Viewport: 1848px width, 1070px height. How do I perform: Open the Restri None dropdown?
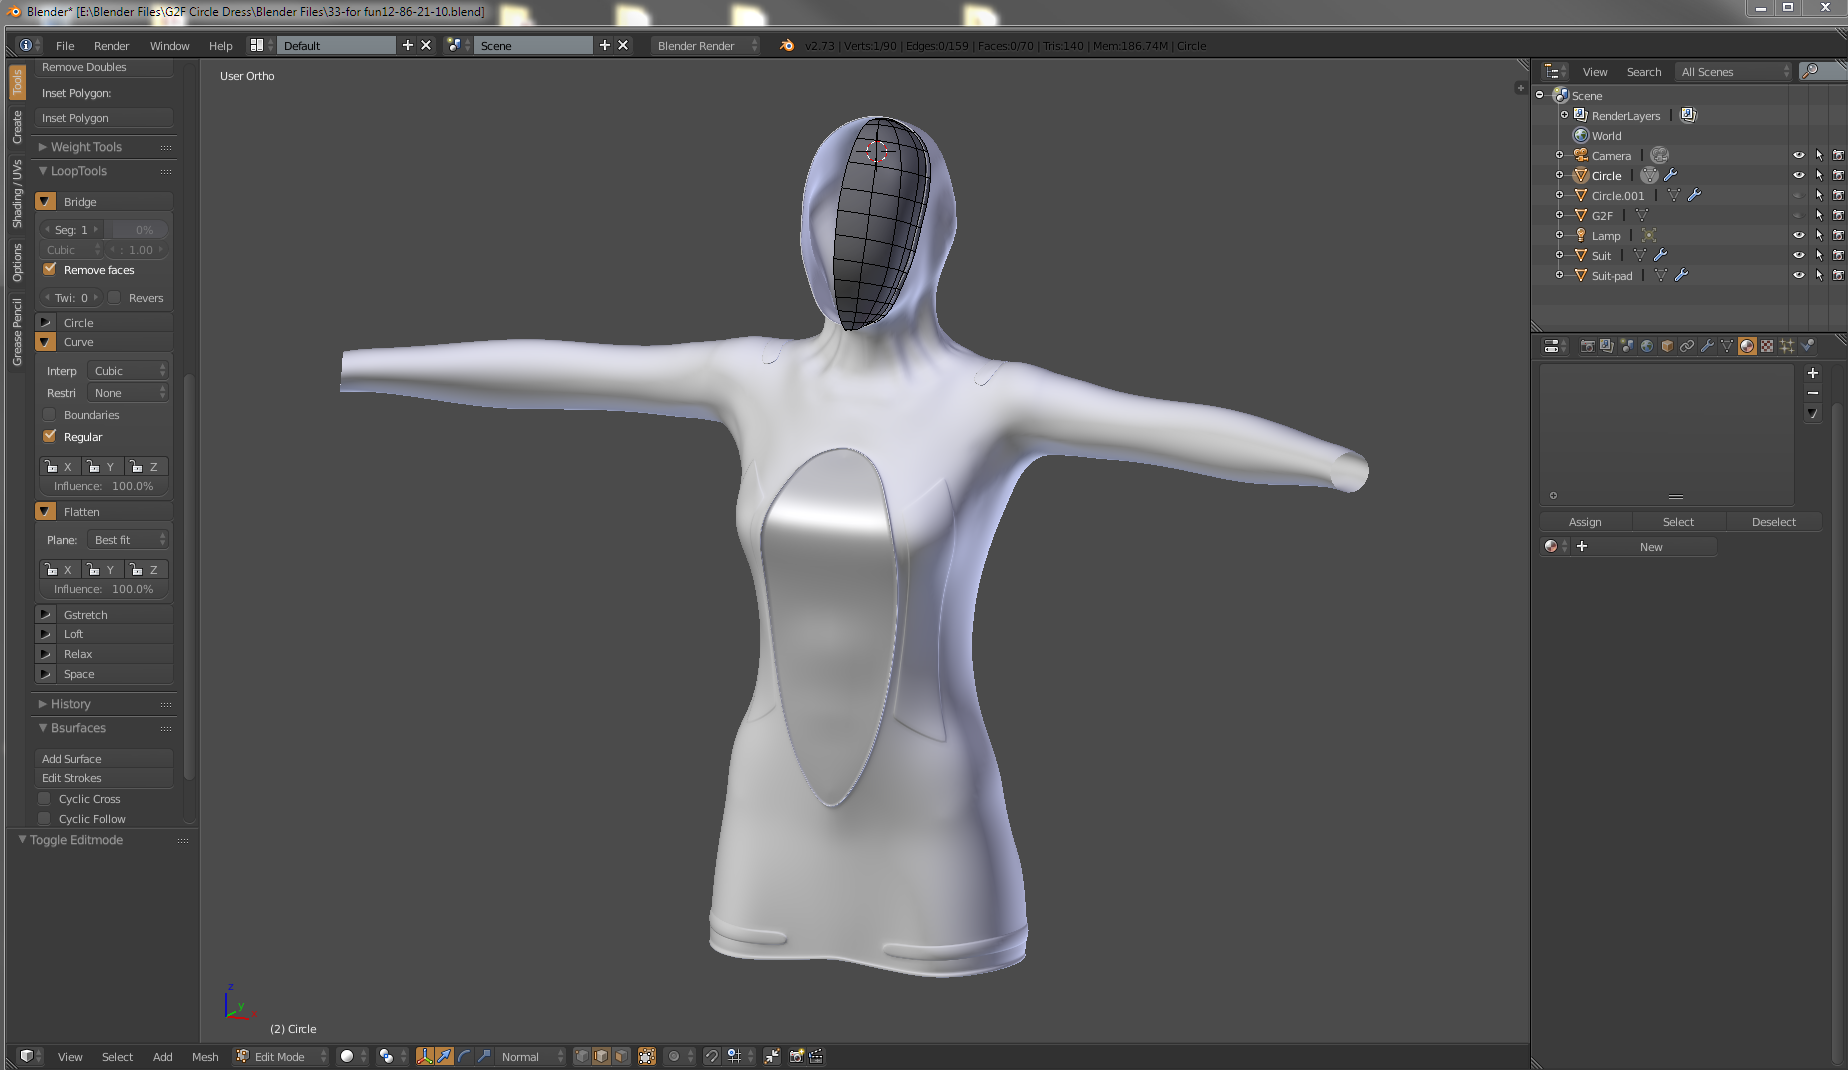(128, 392)
